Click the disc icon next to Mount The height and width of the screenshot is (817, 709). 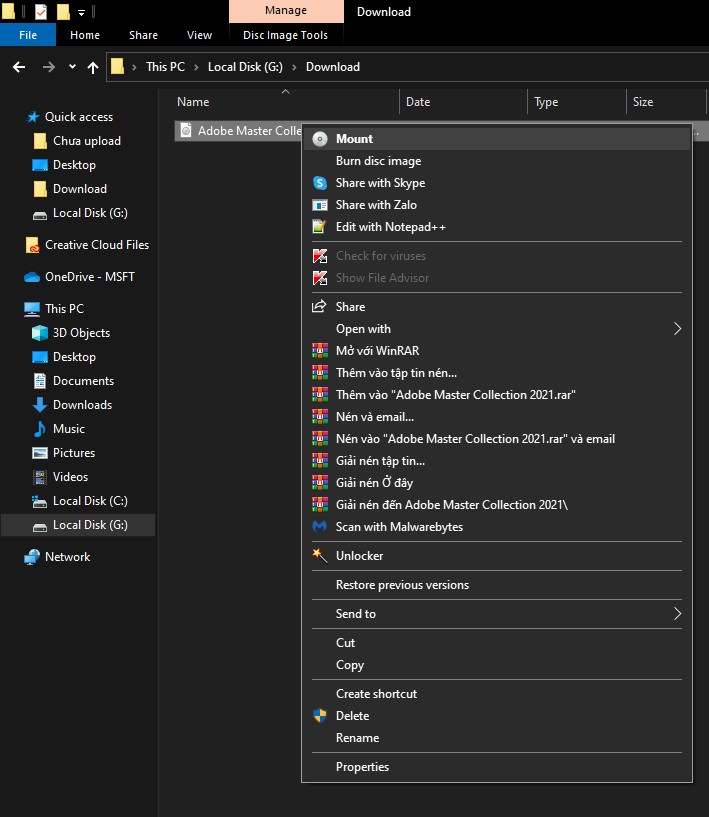(320, 139)
